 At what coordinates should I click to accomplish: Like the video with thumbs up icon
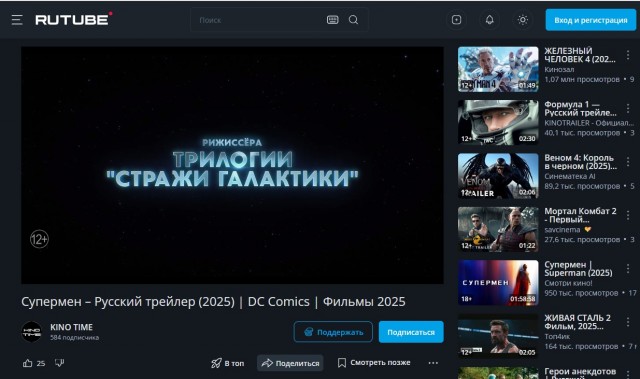[x=28, y=363]
